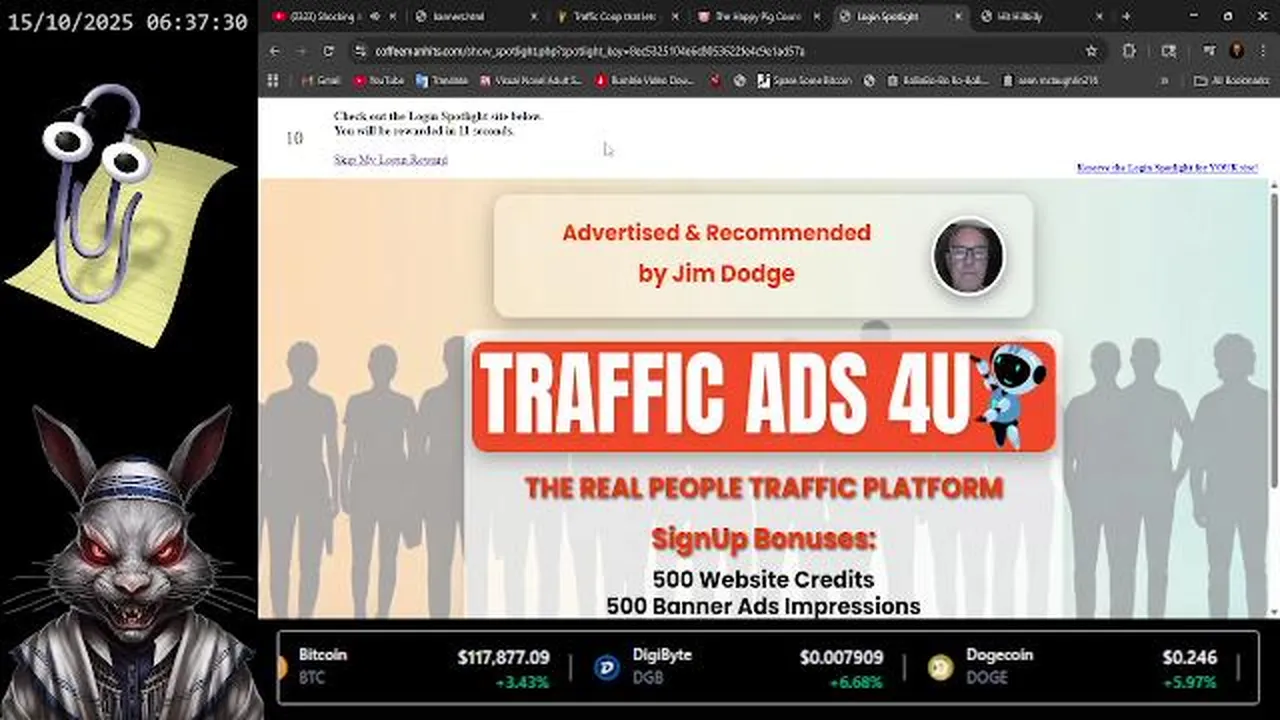1280x720 pixels.
Task: Click 'SignUp Bonuses:' heading
Action: (x=763, y=539)
